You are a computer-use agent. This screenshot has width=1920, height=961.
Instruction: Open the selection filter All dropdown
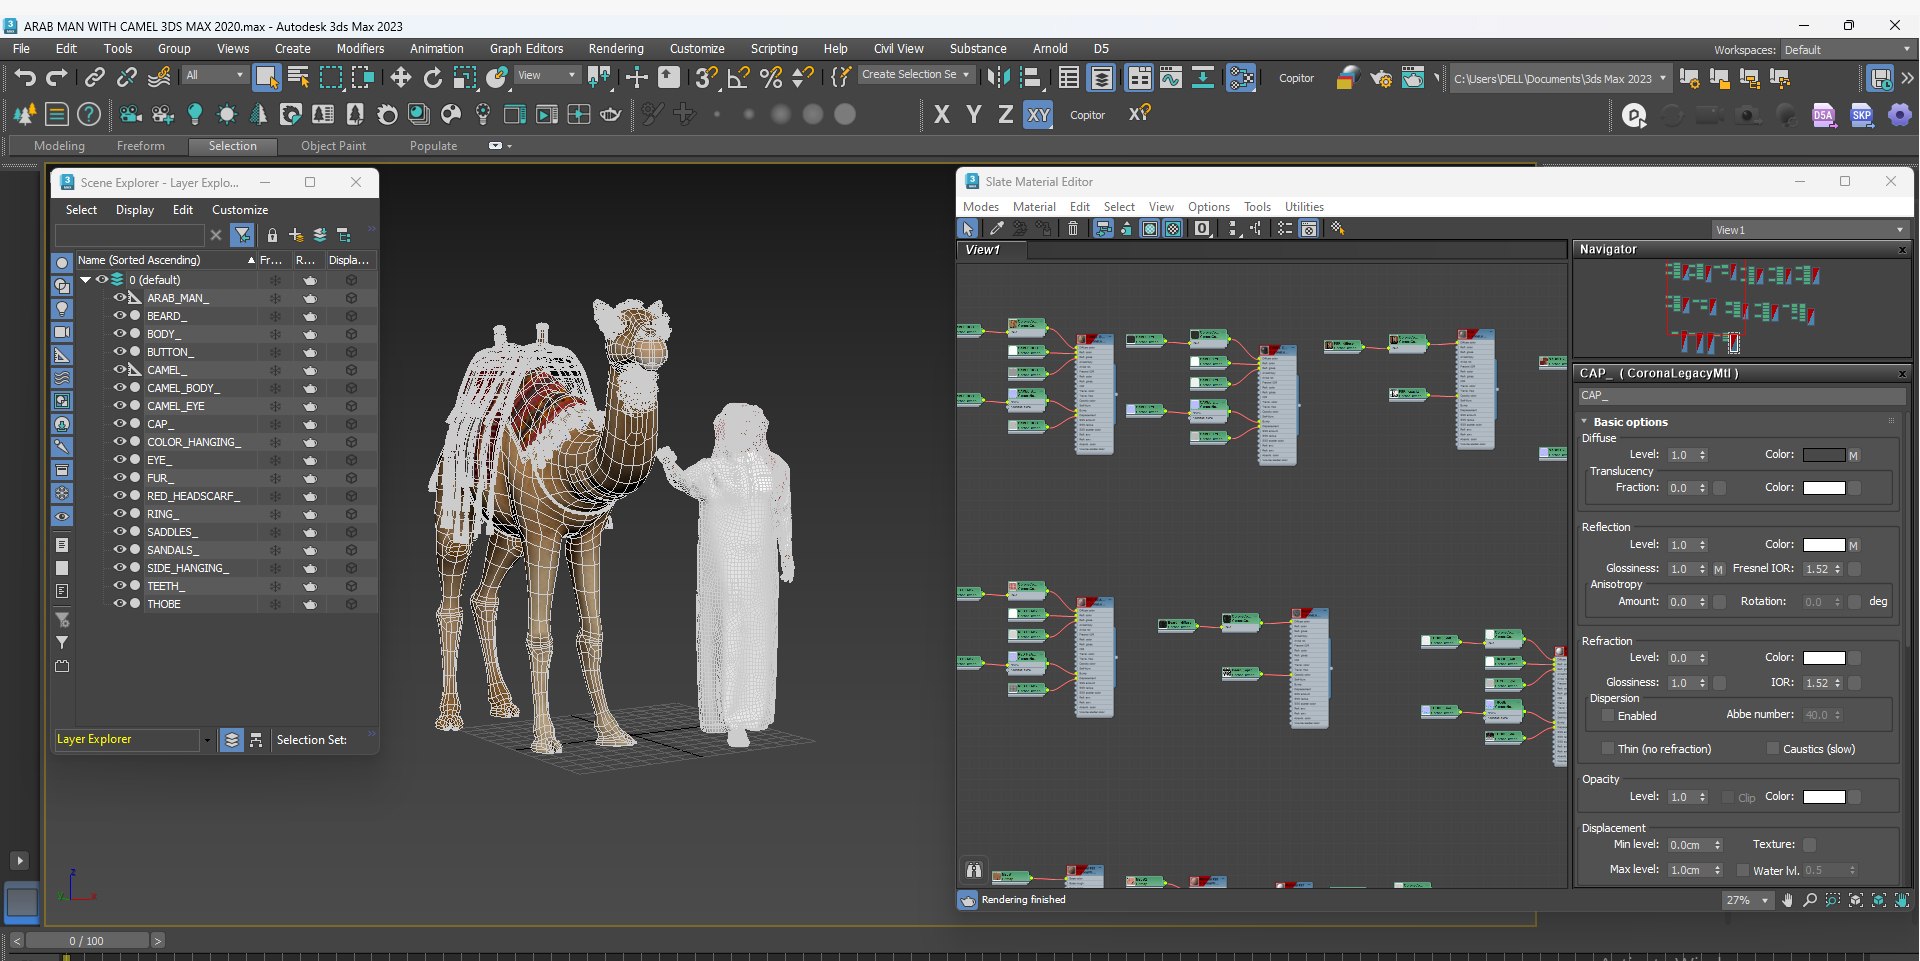pos(215,75)
